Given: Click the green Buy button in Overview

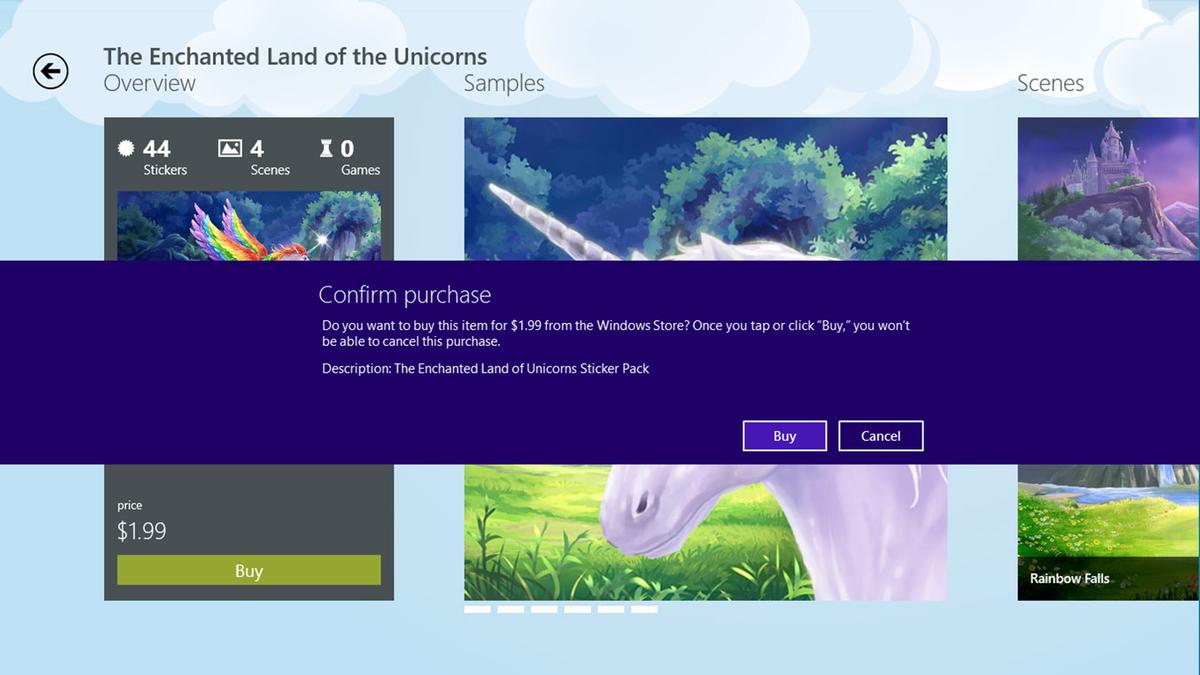Looking at the screenshot, I should [x=249, y=570].
